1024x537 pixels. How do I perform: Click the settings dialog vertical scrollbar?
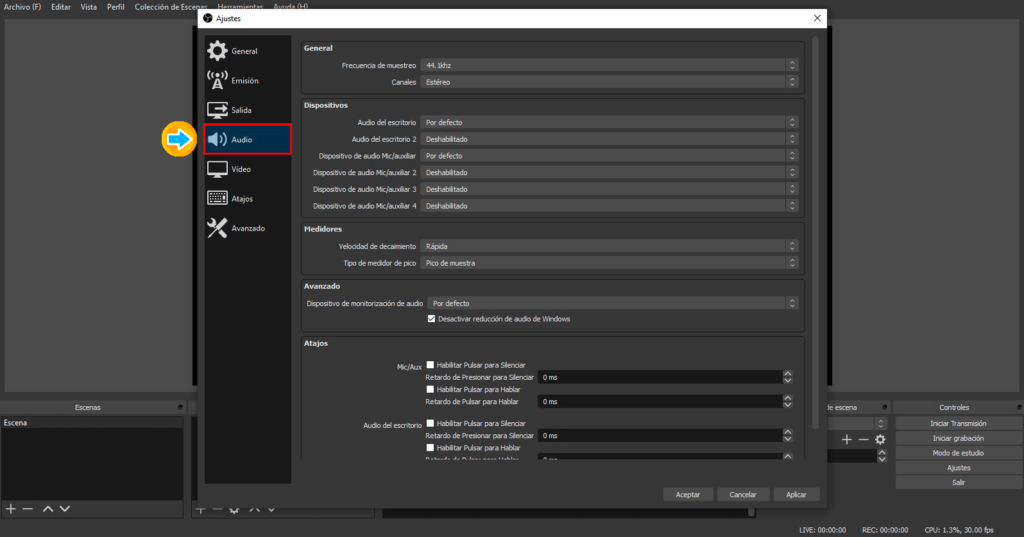816,200
